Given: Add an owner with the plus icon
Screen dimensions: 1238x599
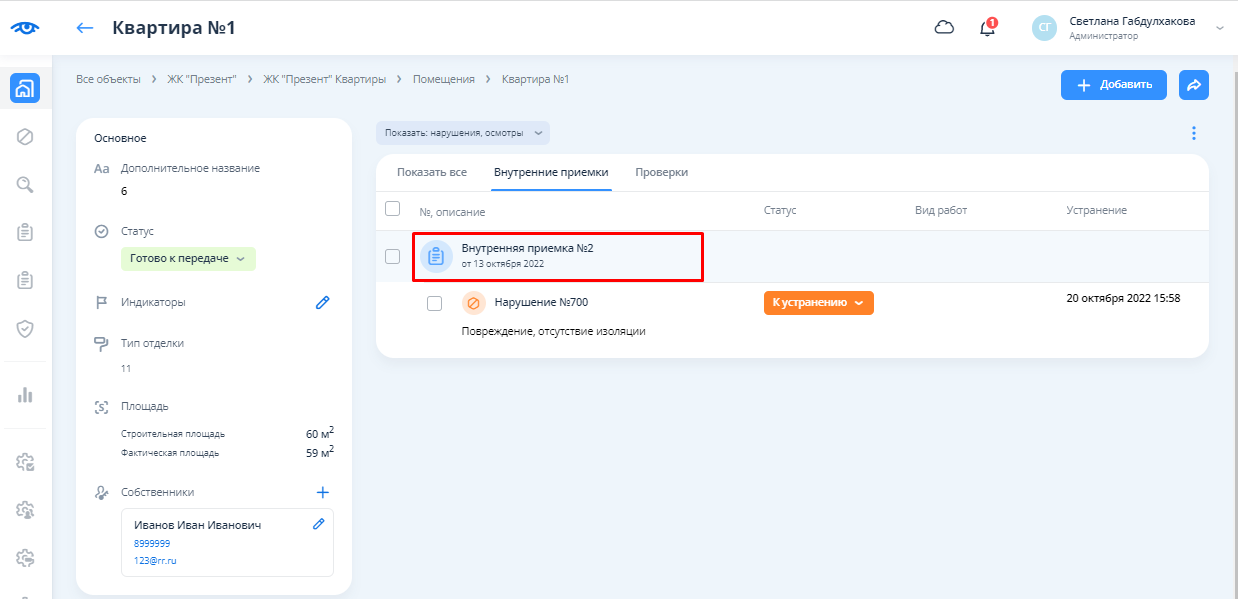Looking at the screenshot, I should [322, 492].
